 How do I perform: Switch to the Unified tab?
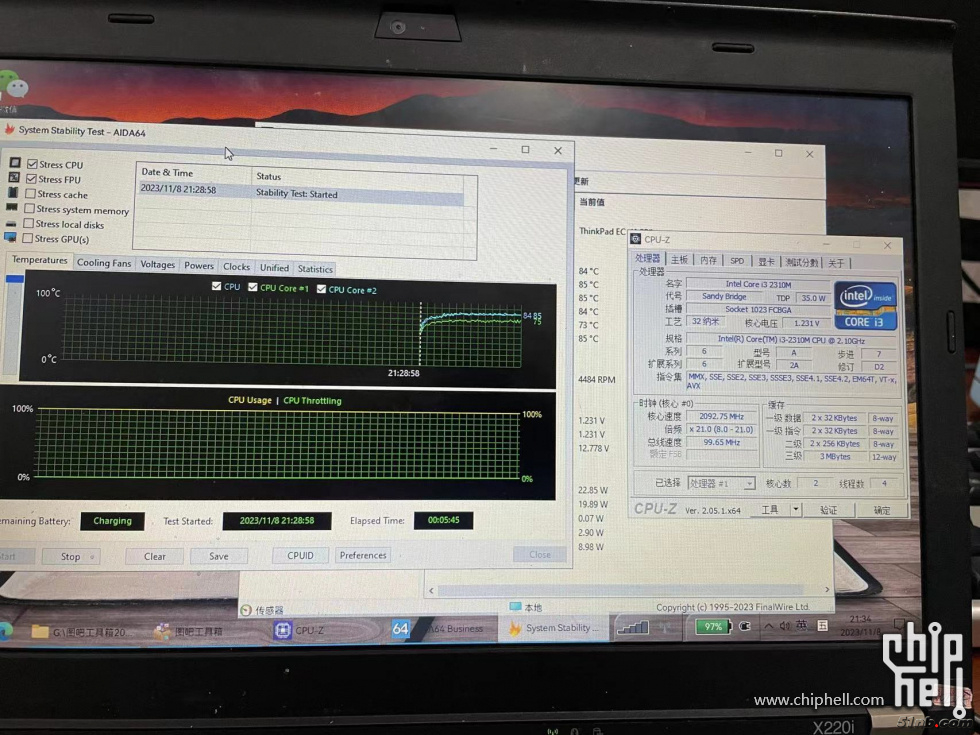tap(274, 268)
